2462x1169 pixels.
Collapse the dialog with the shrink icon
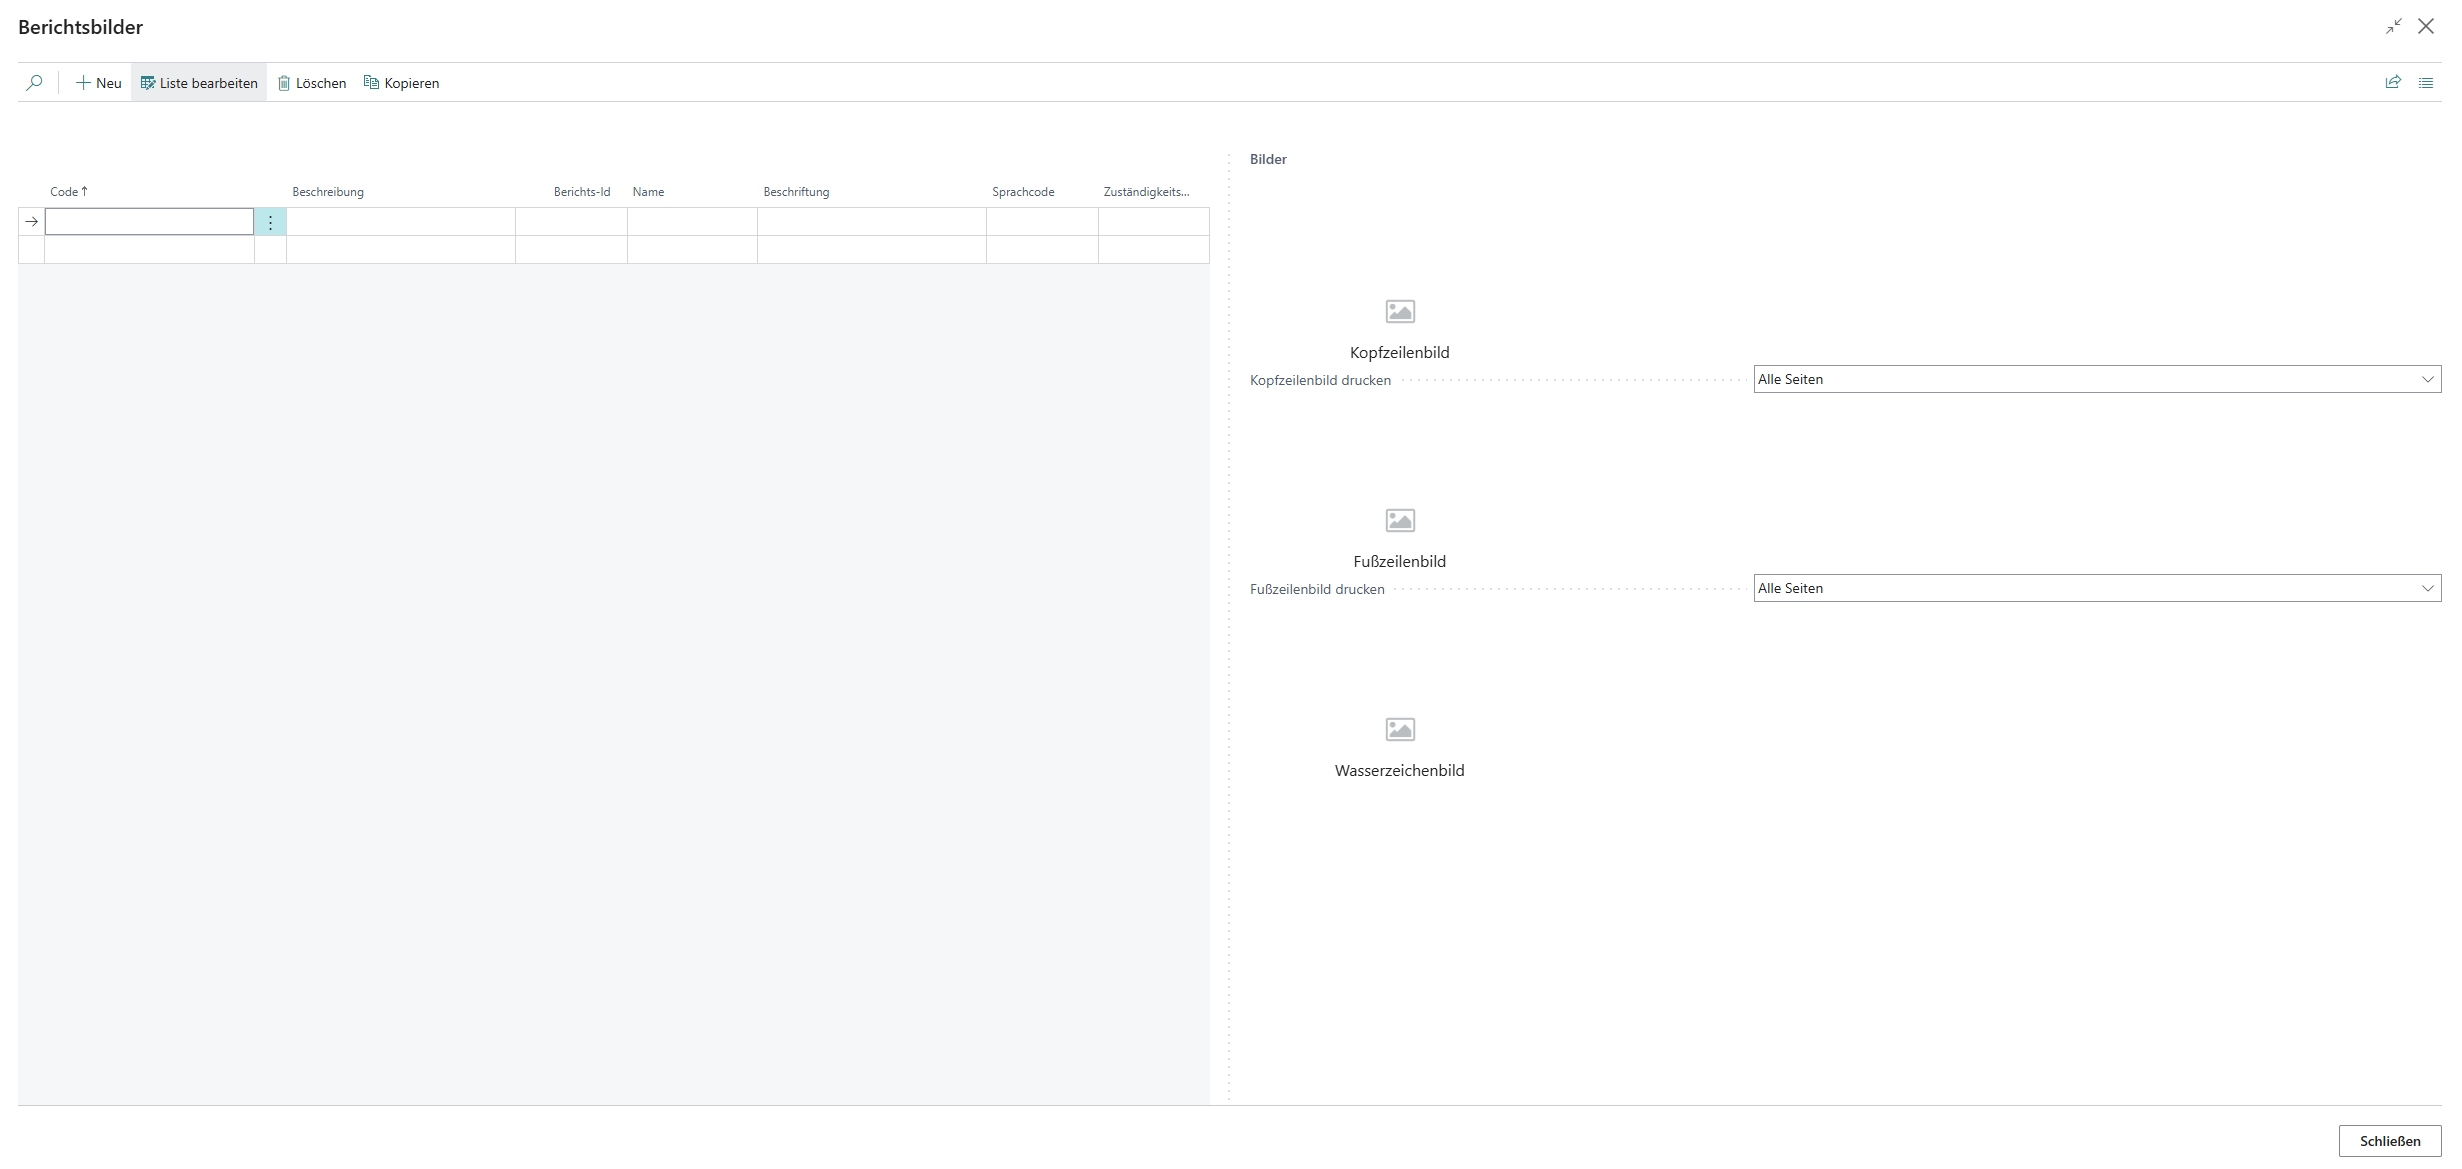click(x=2393, y=27)
